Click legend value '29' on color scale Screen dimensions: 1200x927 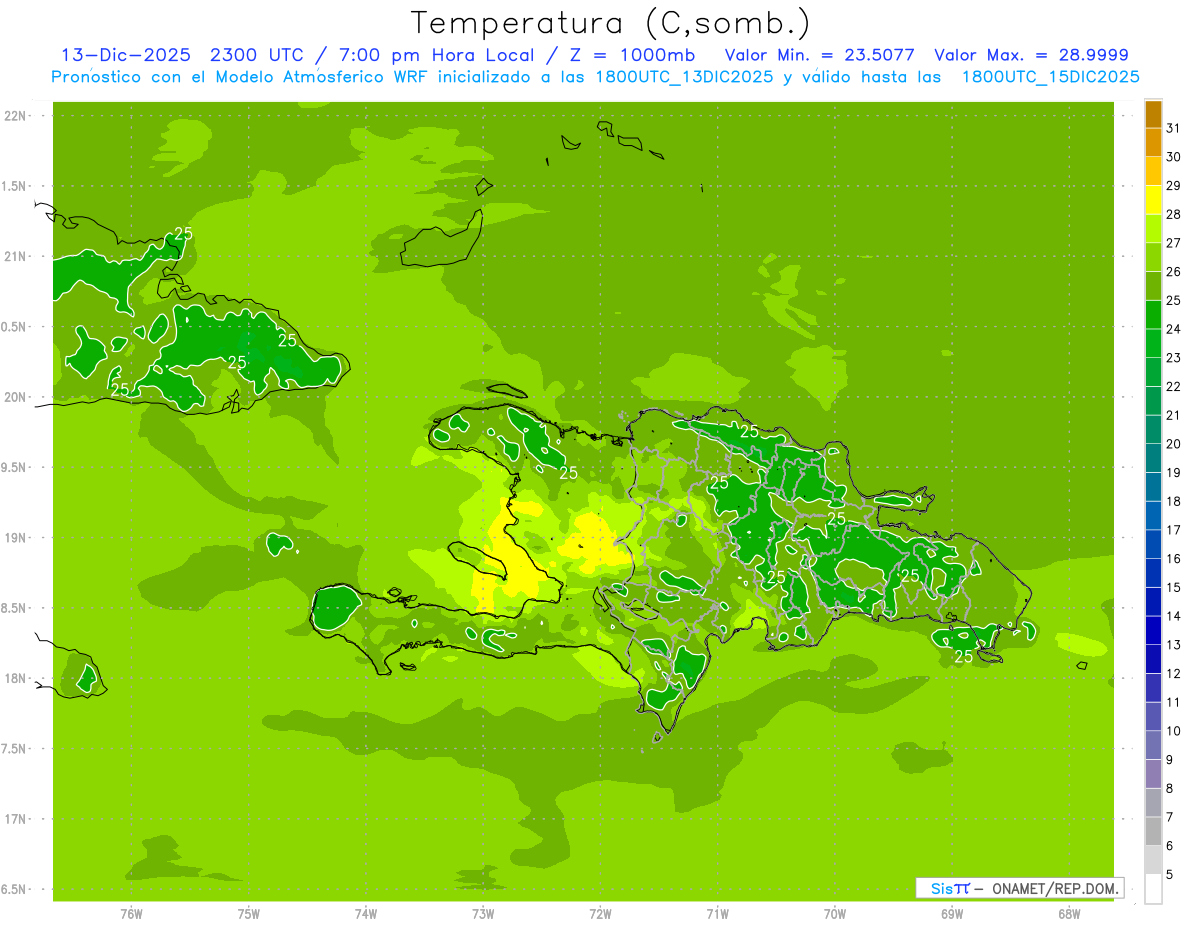[x=1173, y=185]
